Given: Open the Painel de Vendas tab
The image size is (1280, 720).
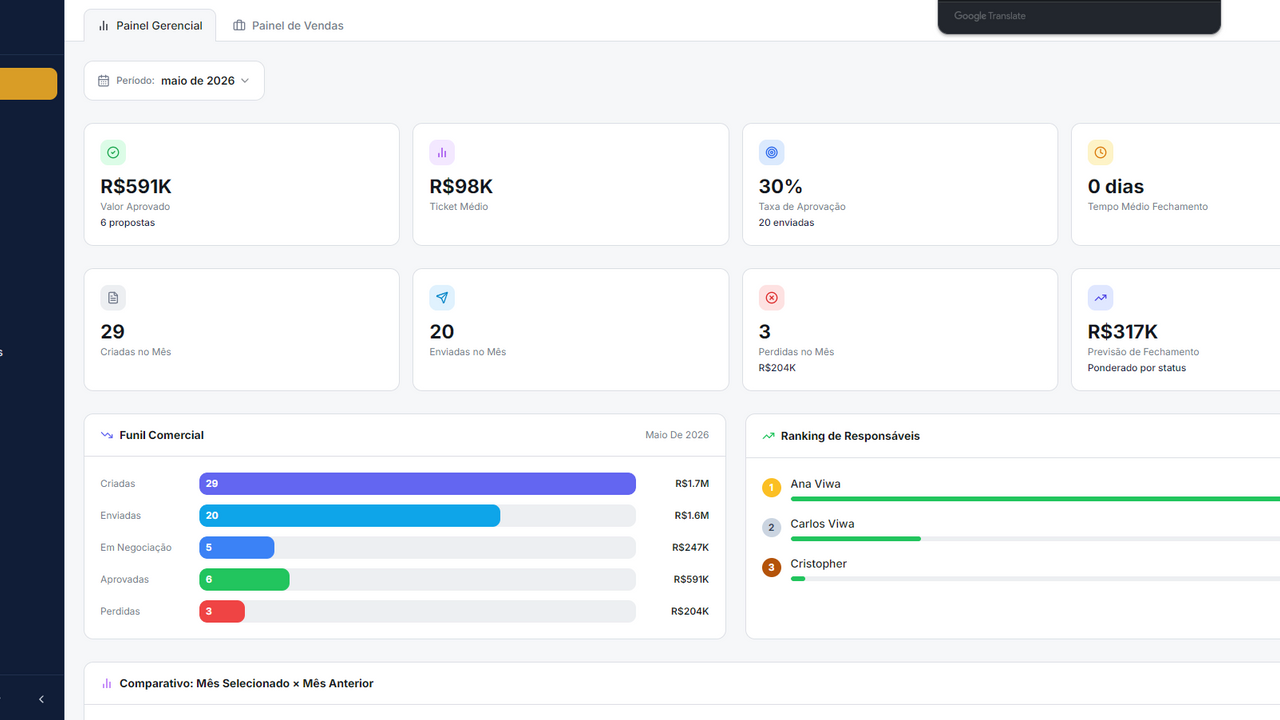Looking at the screenshot, I should 288,26.
